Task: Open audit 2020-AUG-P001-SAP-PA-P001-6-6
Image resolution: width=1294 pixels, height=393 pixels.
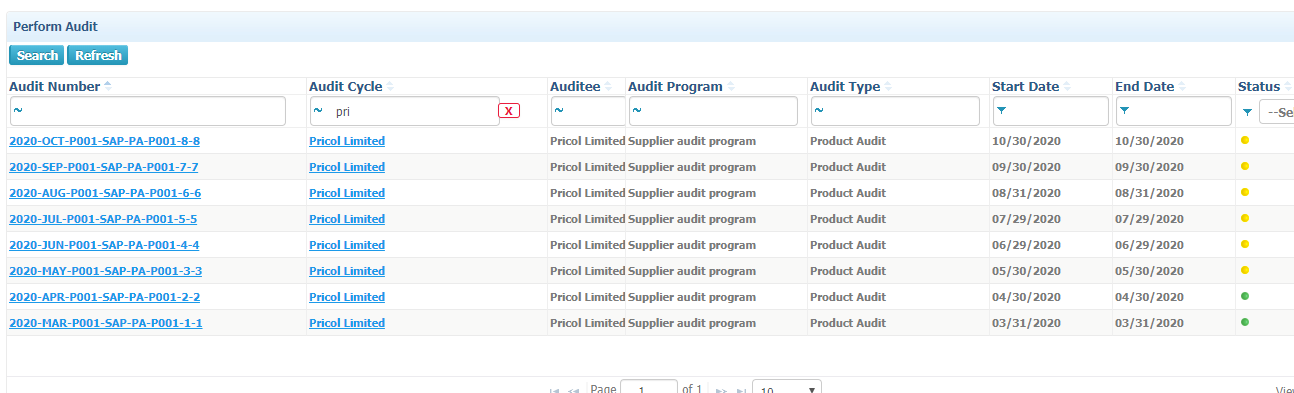Action: 105,193
